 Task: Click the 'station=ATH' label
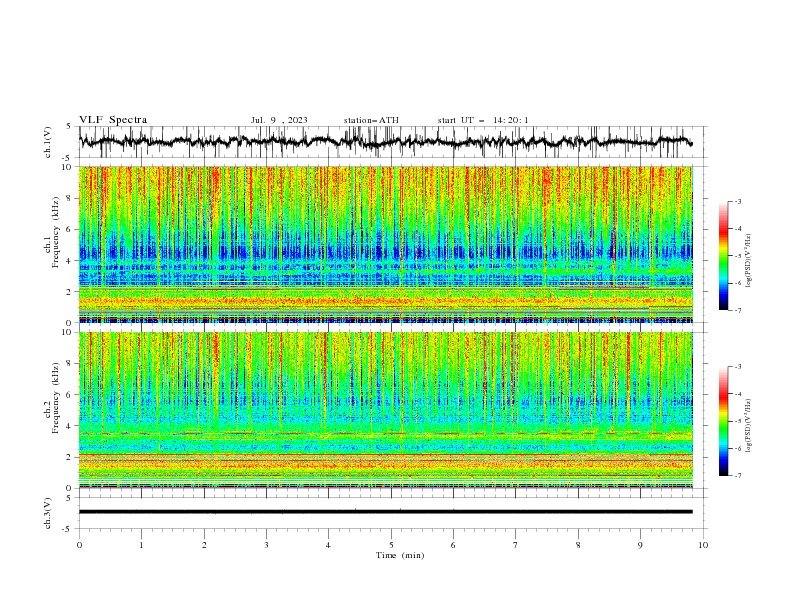coord(371,120)
